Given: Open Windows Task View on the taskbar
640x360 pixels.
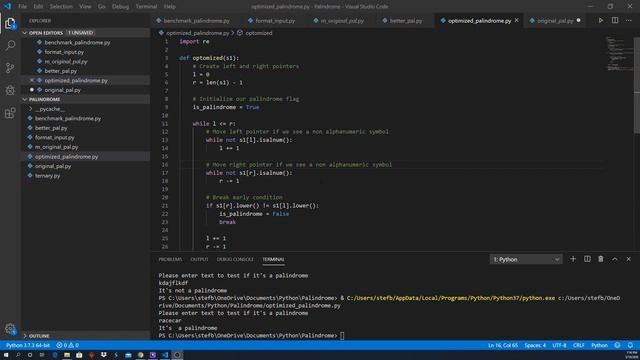Looking at the screenshot, I should (42, 355).
